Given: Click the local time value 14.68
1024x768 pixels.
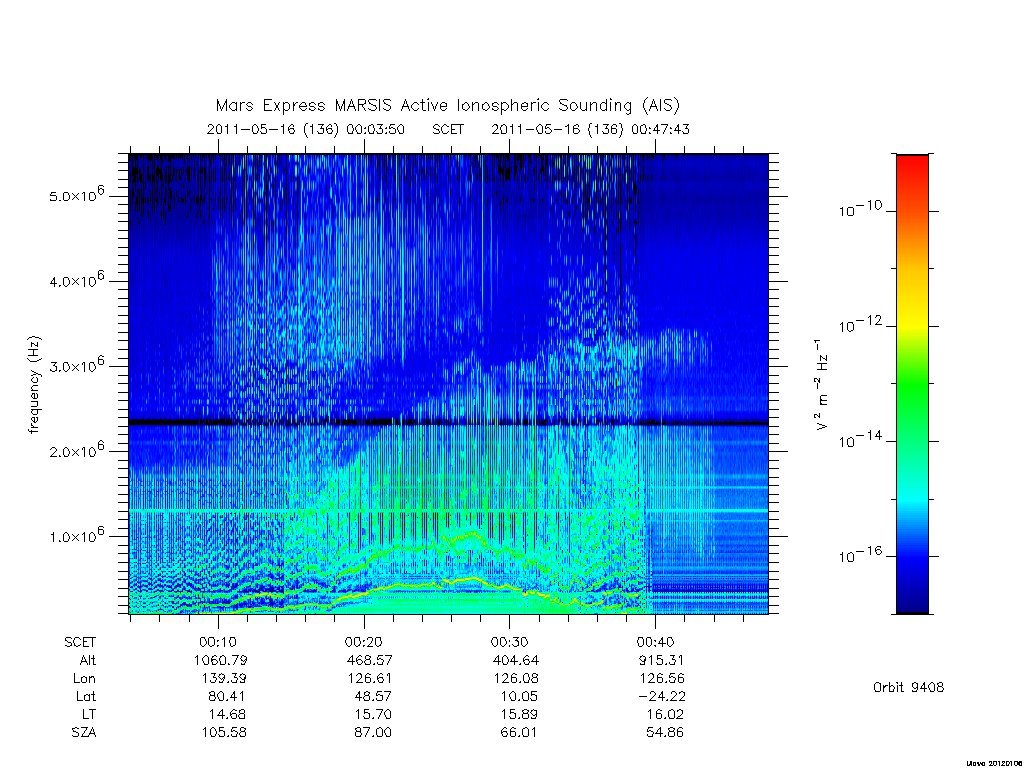Looking at the screenshot, I should coord(227,714).
